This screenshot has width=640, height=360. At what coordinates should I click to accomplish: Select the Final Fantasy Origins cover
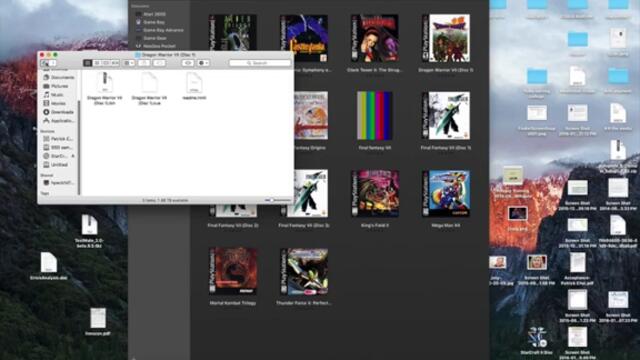pyautogui.click(x=311, y=116)
